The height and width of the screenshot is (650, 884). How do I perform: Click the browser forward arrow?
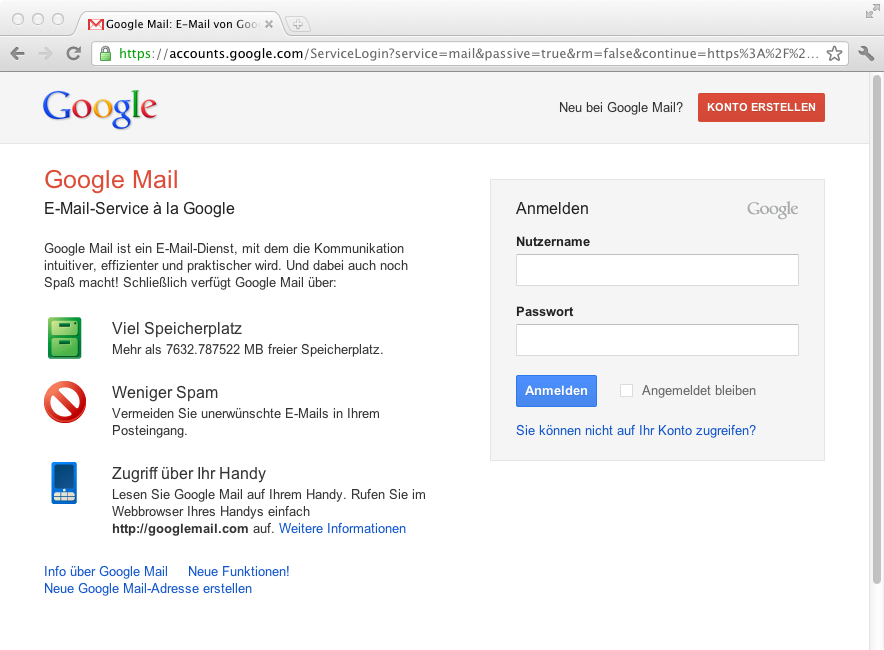[x=45, y=53]
